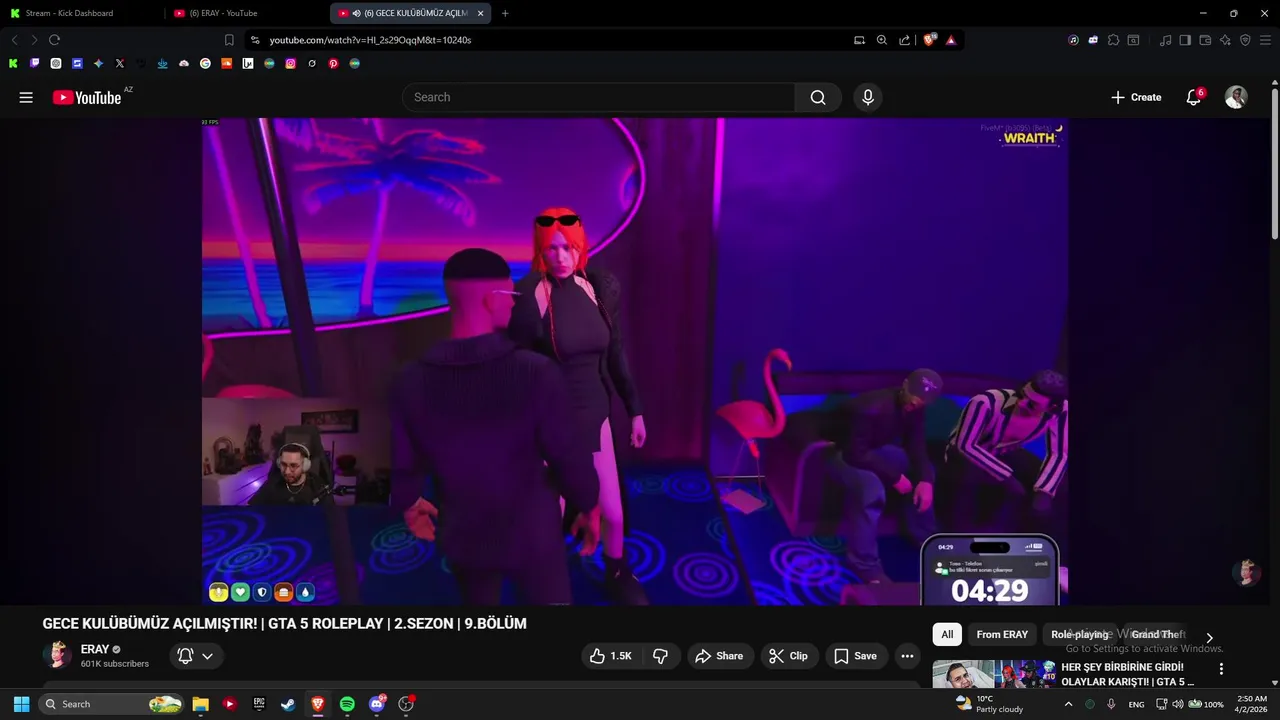This screenshot has width=1280, height=720.
Task: Open Steam from the taskbar
Action: 288,704
